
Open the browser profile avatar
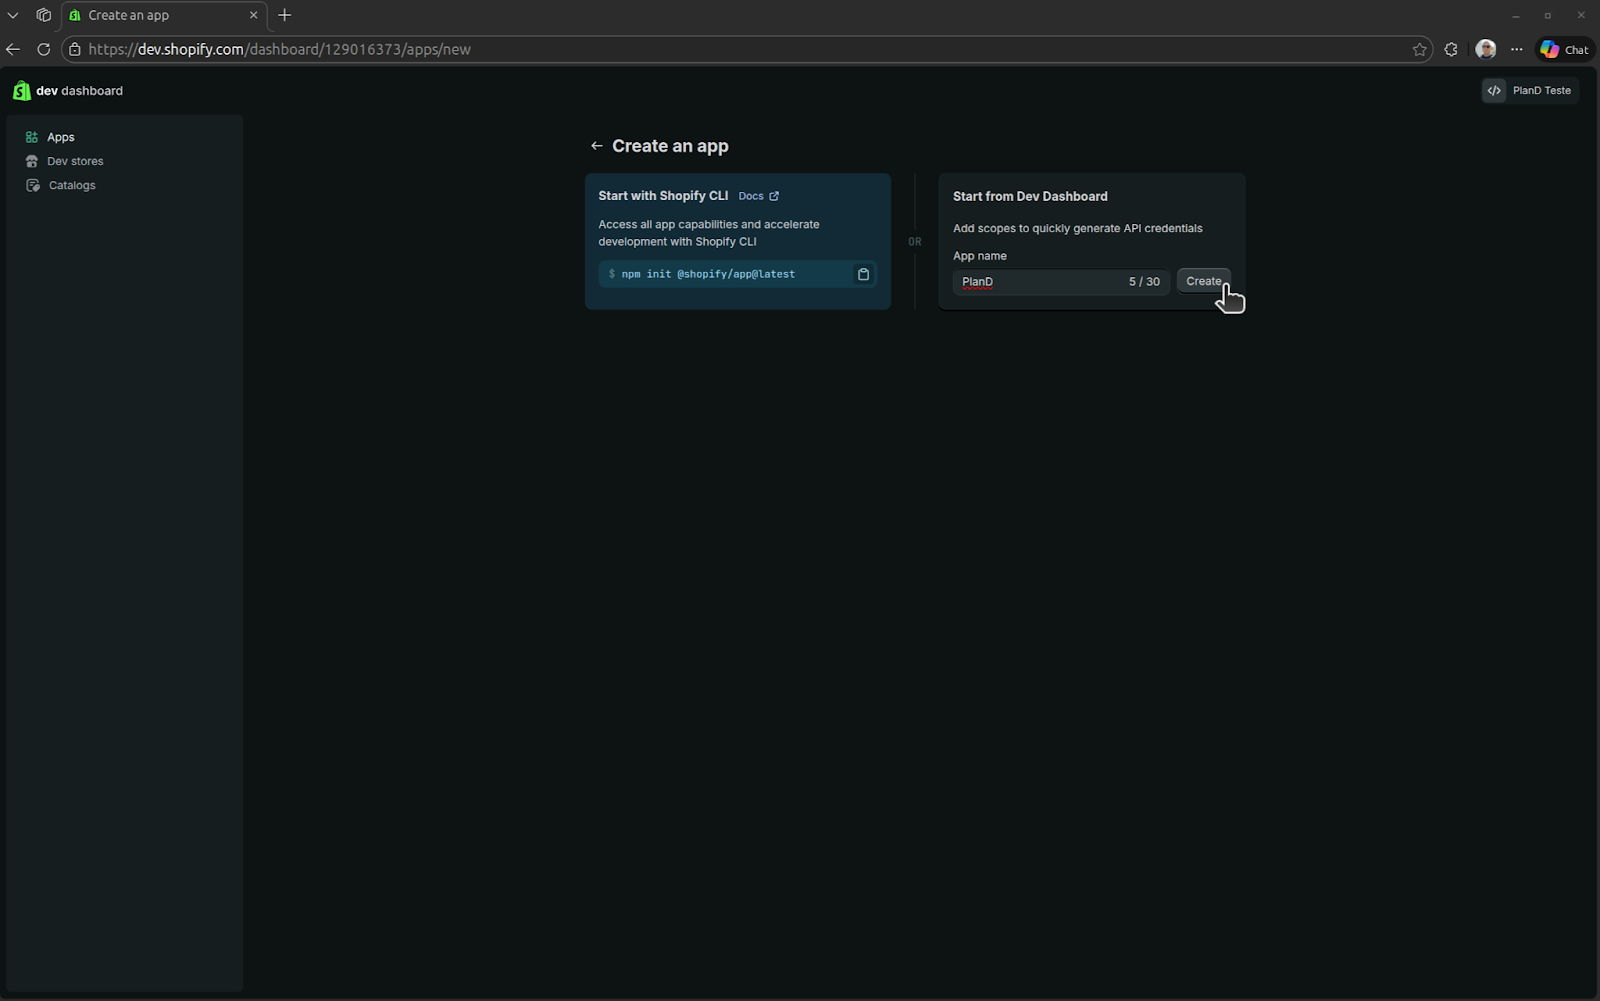1486,49
